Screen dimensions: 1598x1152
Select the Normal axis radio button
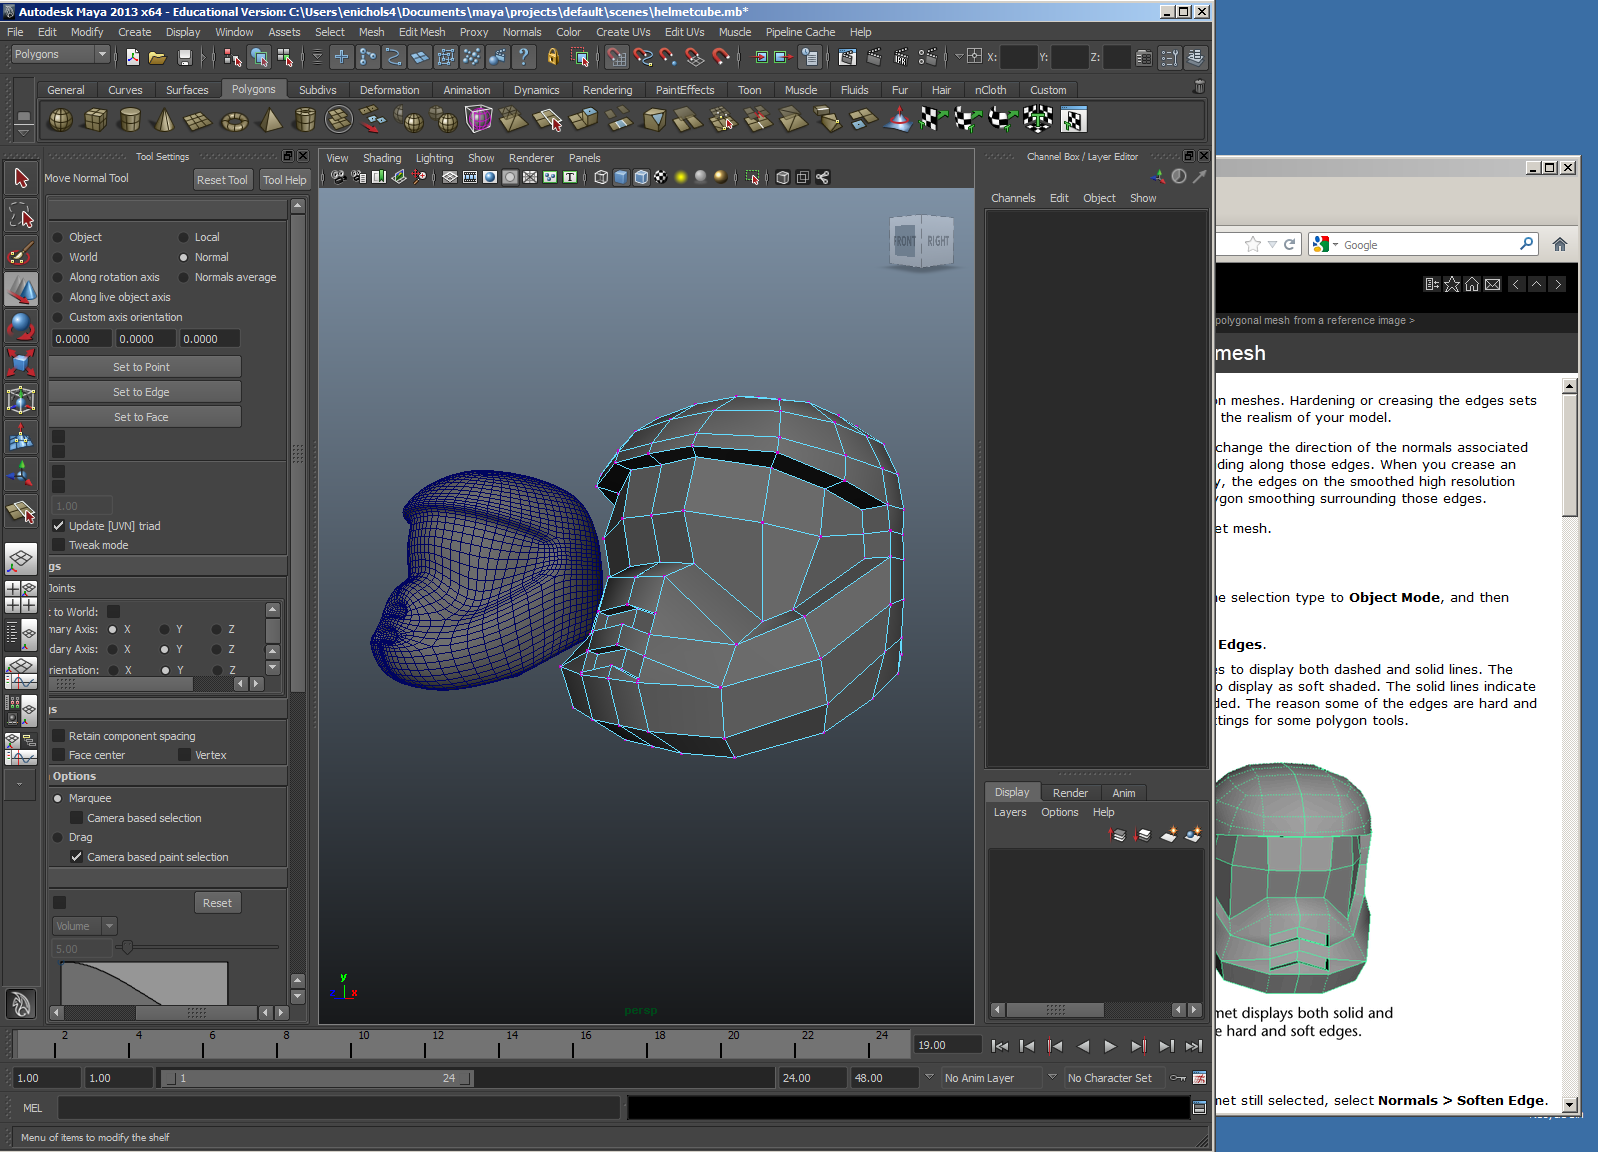(184, 257)
